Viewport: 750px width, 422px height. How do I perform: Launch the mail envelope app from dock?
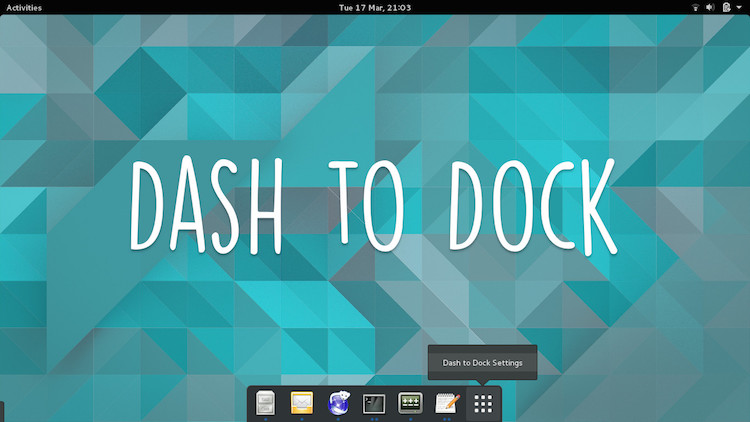tap(302, 403)
